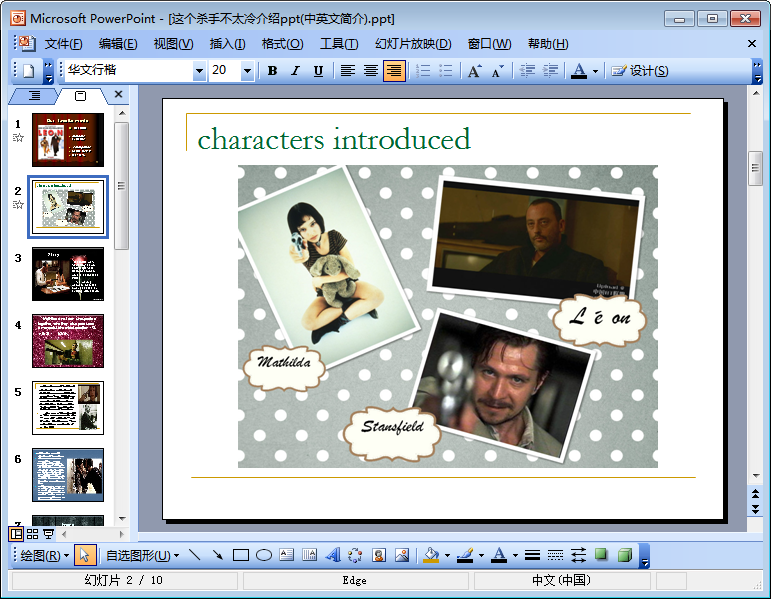Close the slides thumbnail pane
Image resolution: width=771 pixels, height=599 pixels.
point(118,94)
